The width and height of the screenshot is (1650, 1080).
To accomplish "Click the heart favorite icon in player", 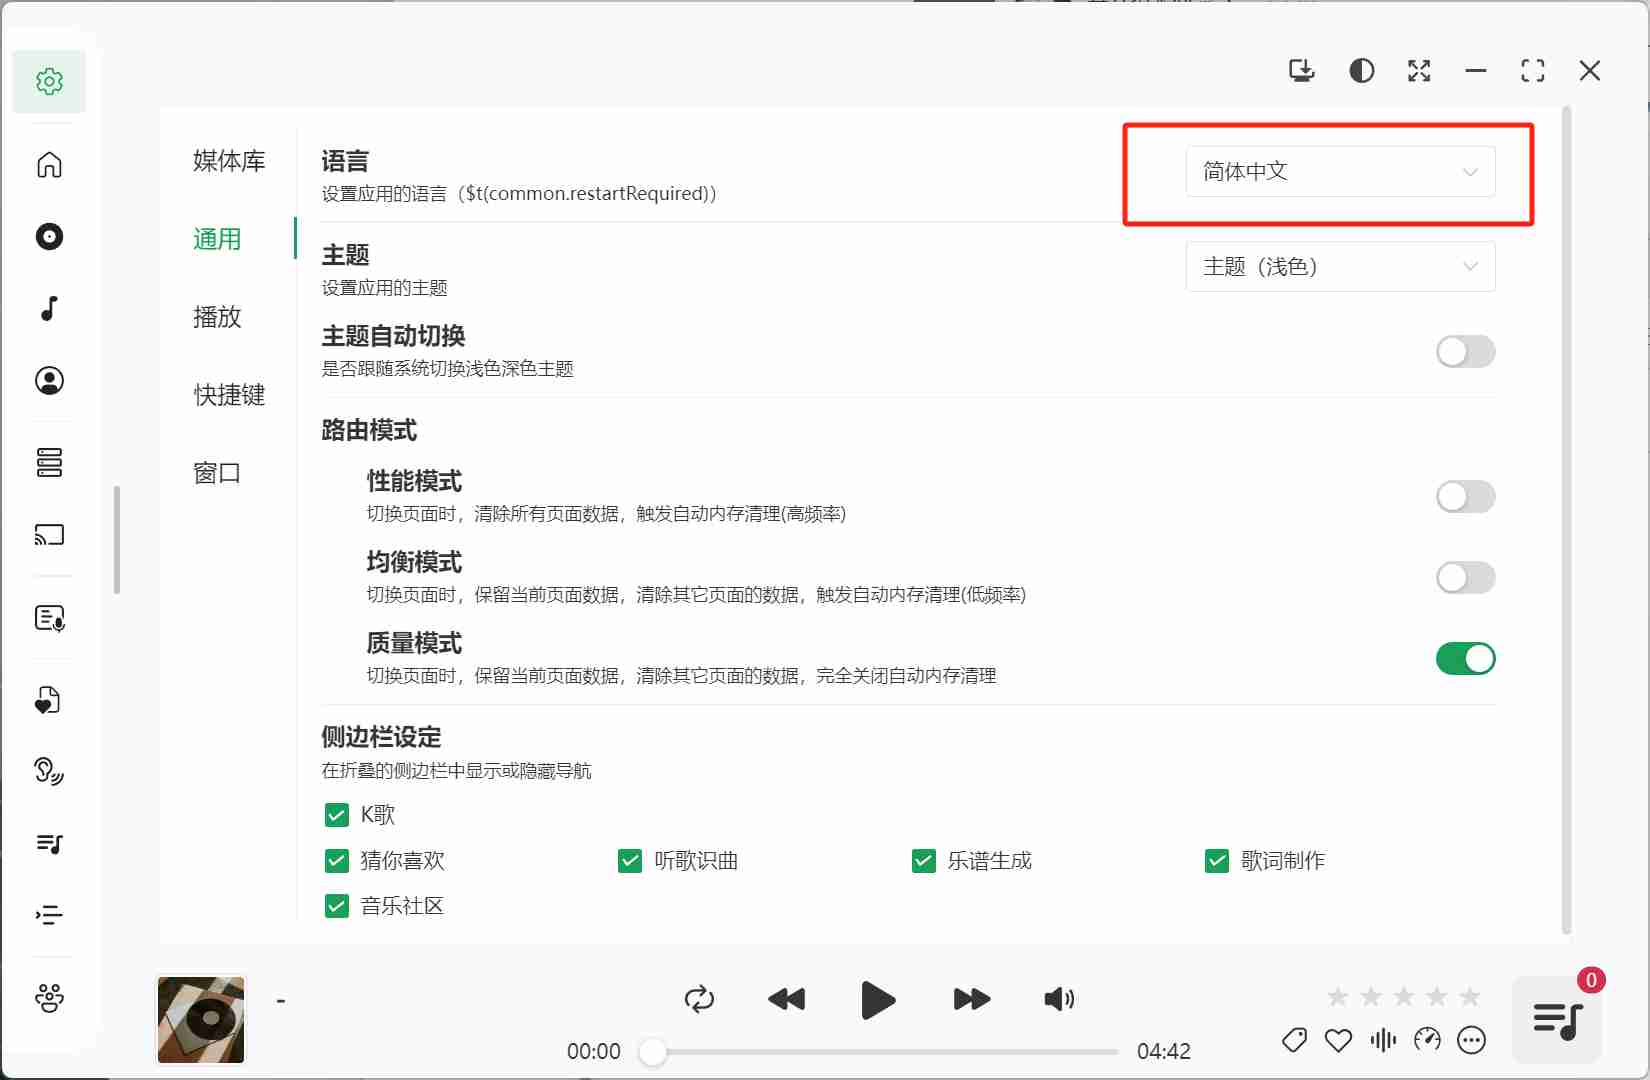I will point(1338,1041).
